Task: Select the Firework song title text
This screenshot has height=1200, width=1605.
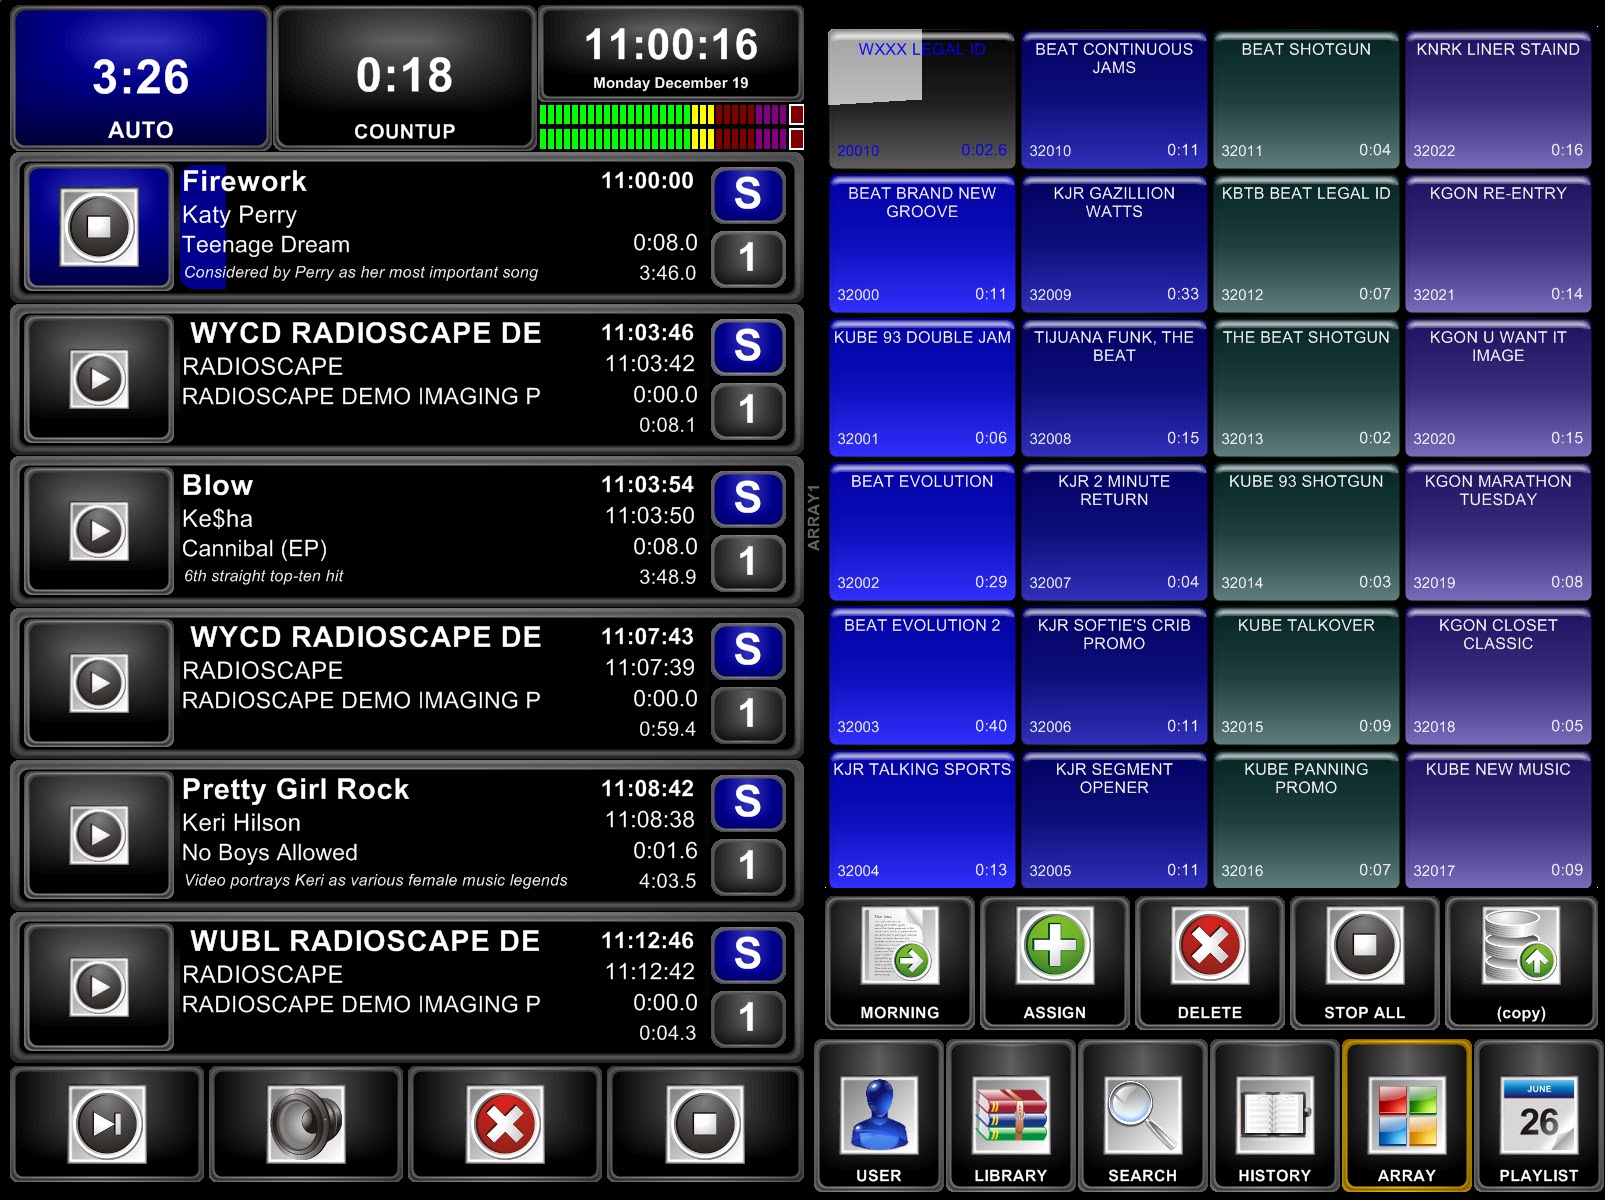Action: pyautogui.click(x=244, y=181)
